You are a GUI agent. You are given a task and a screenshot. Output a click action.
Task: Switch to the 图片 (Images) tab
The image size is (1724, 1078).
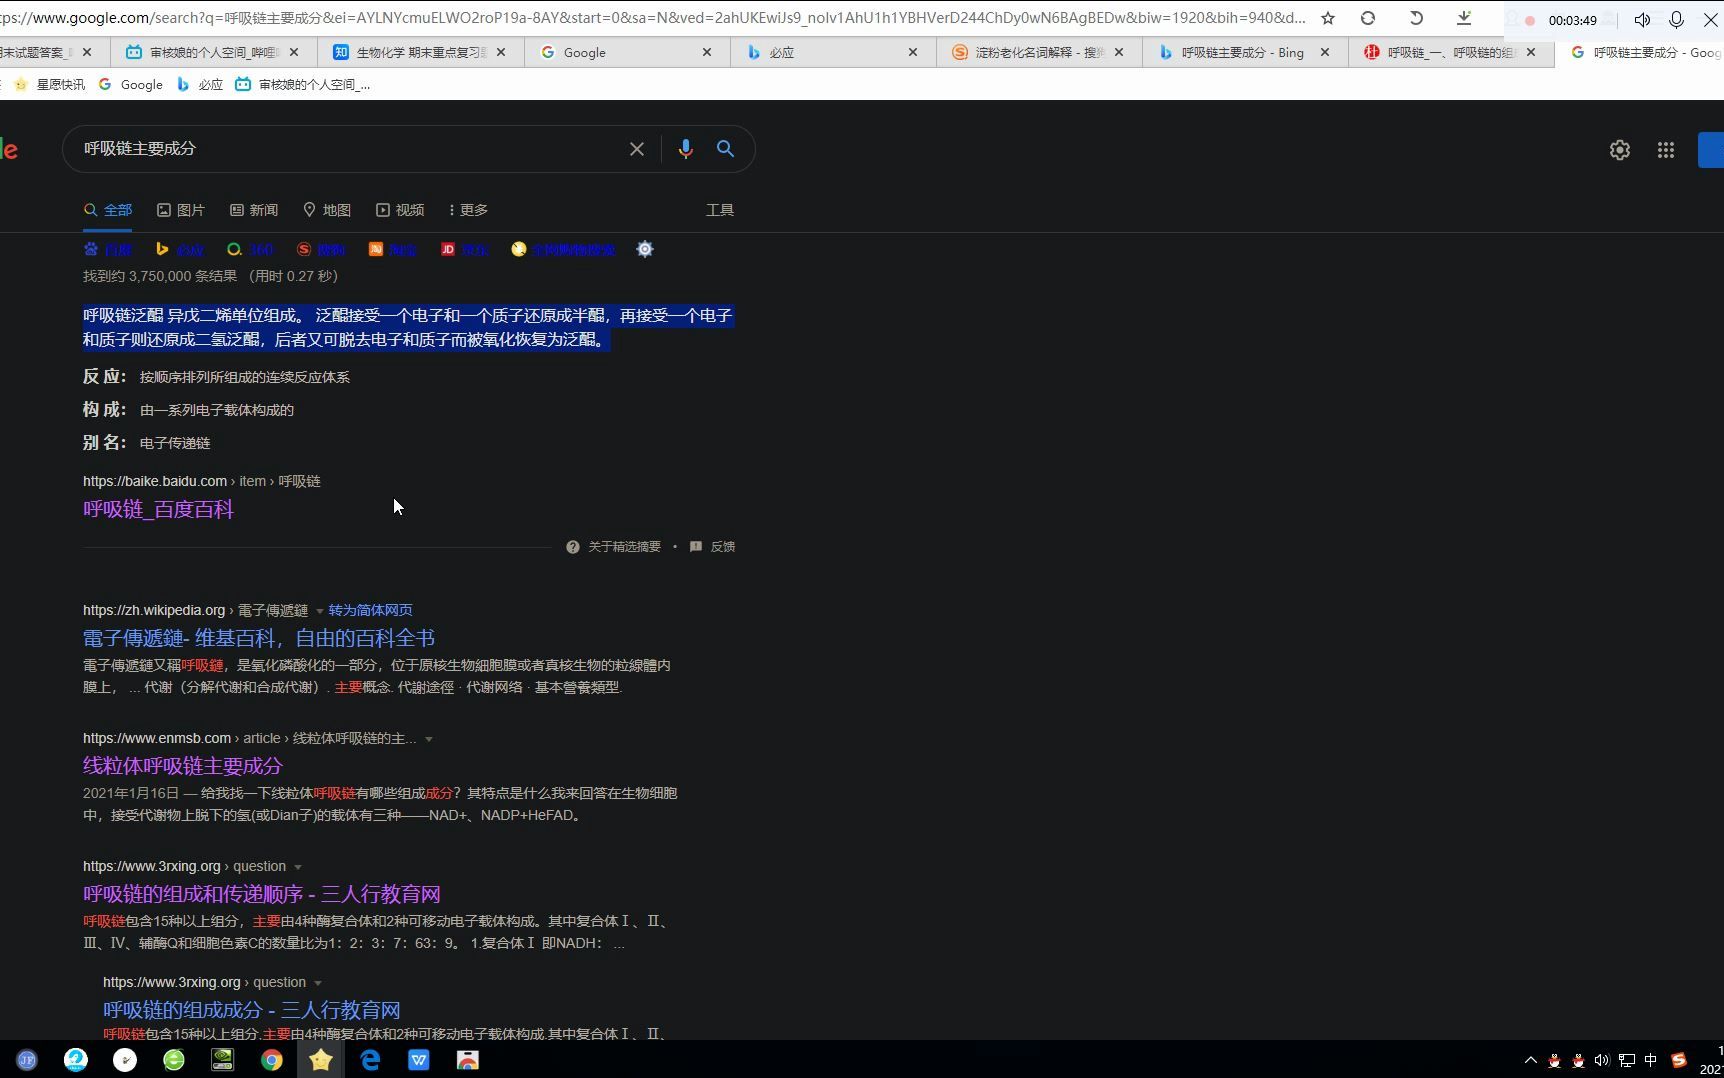[x=181, y=210]
